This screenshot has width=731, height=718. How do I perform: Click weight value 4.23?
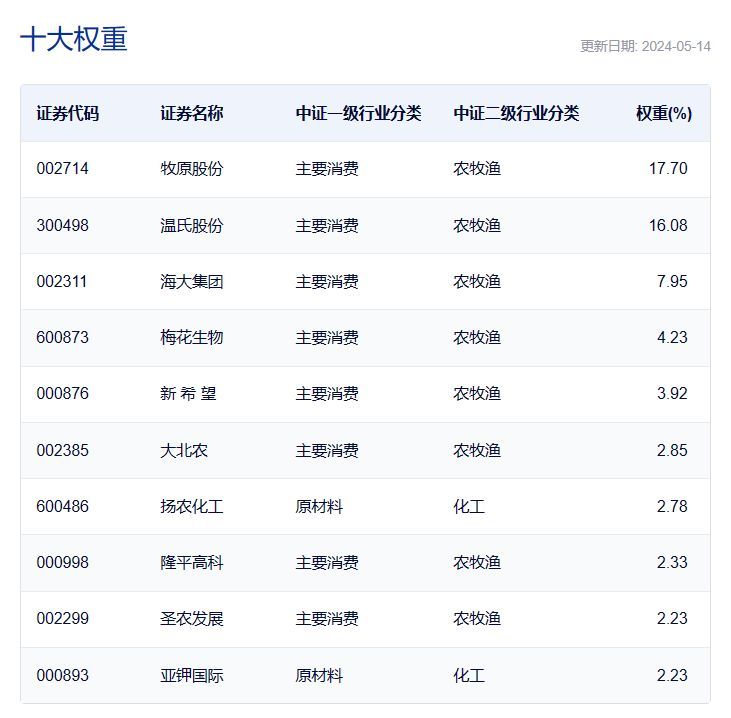click(672, 337)
